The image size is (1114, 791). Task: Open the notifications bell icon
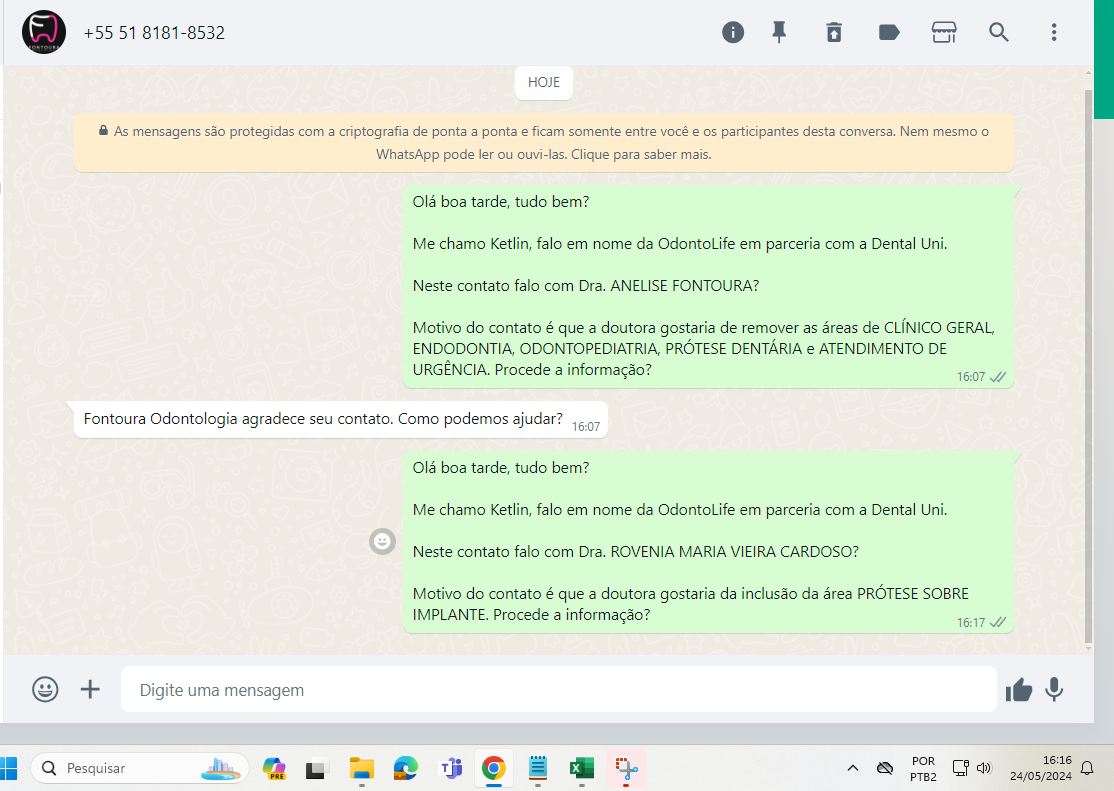[1087, 768]
